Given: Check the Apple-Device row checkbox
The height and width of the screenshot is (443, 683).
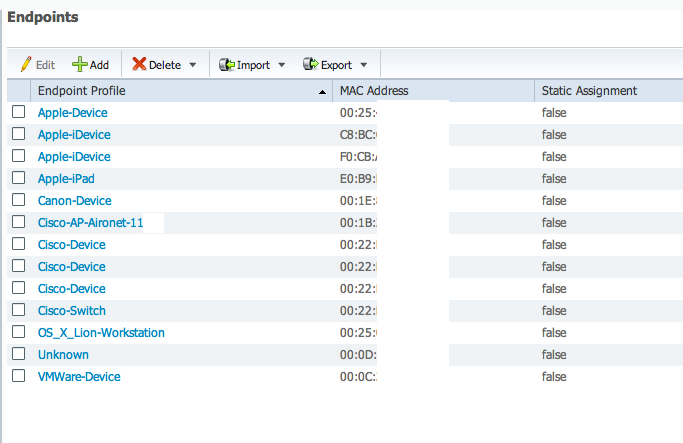Looking at the screenshot, I should pyautogui.click(x=19, y=113).
